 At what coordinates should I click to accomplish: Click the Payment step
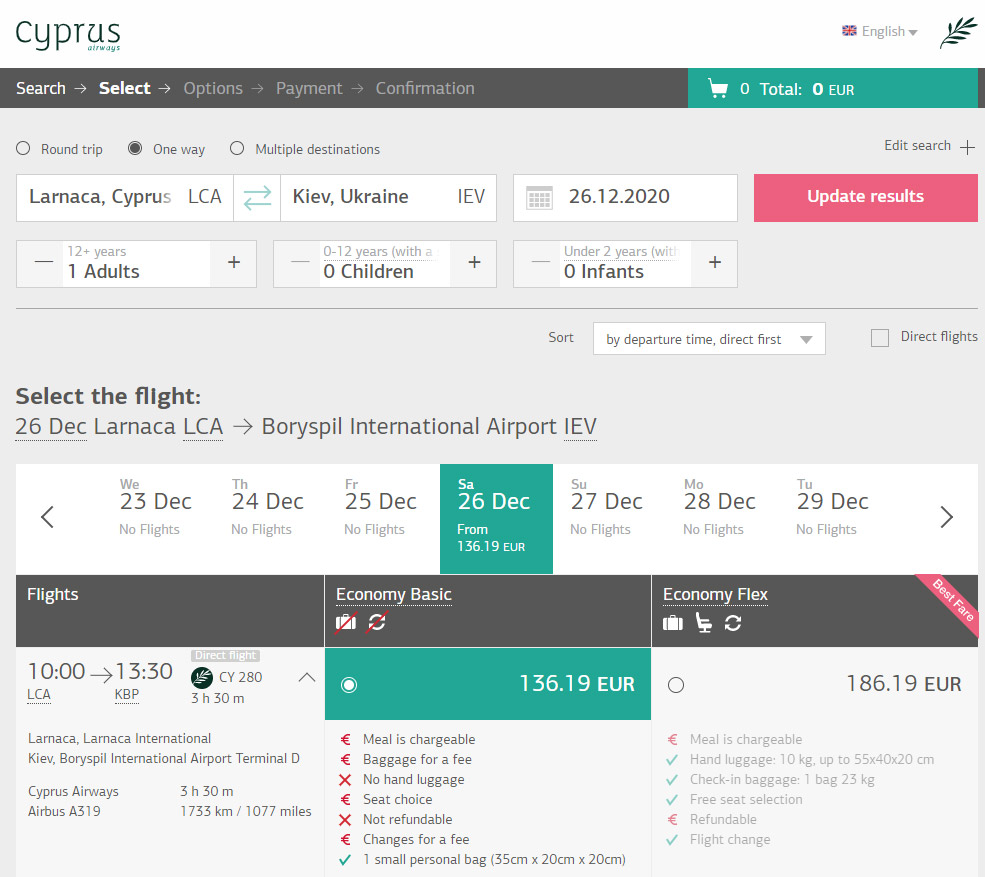click(309, 89)
